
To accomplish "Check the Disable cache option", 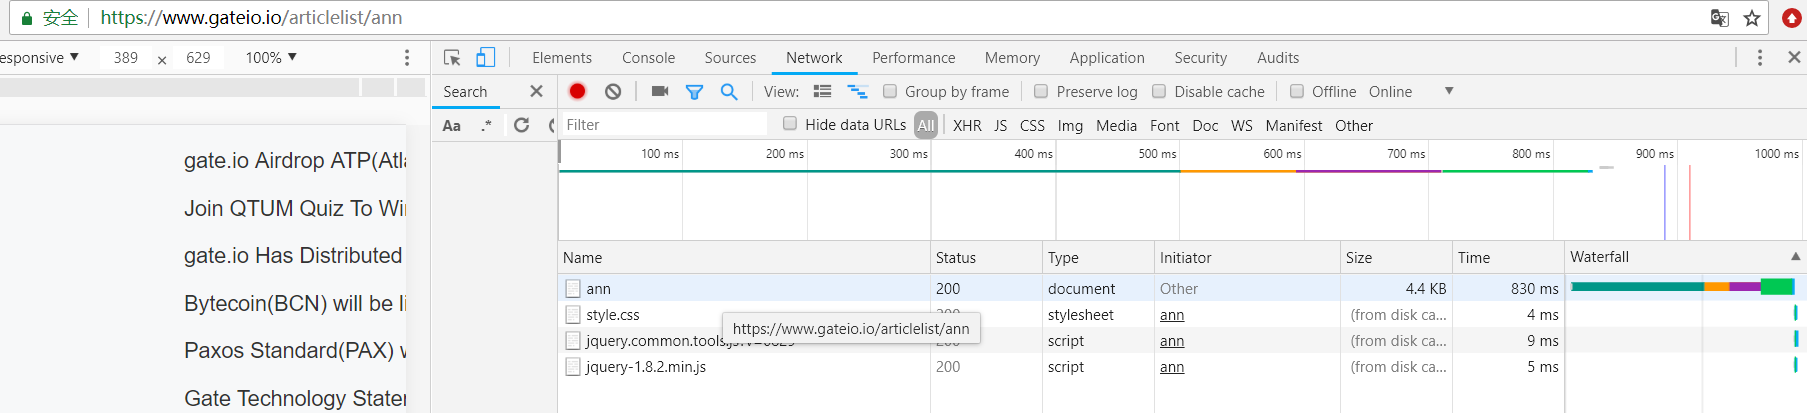I will [1159, 91].
